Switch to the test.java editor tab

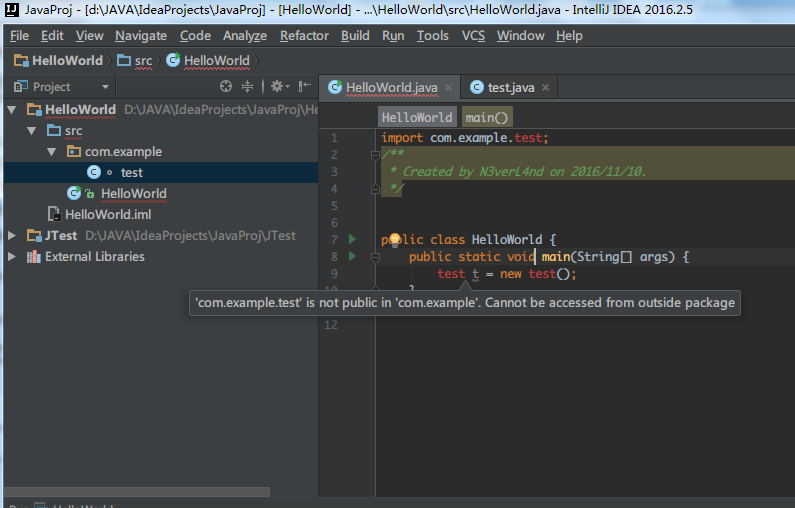[510, 87]
